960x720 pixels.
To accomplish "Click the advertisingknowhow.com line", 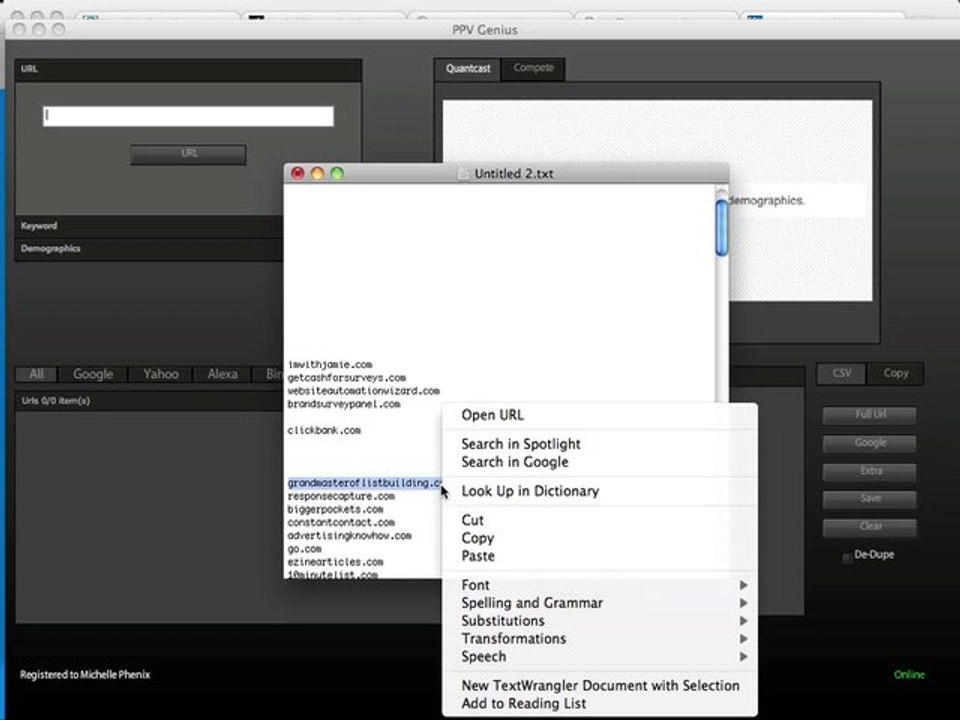I will click(x=350, y=536).
